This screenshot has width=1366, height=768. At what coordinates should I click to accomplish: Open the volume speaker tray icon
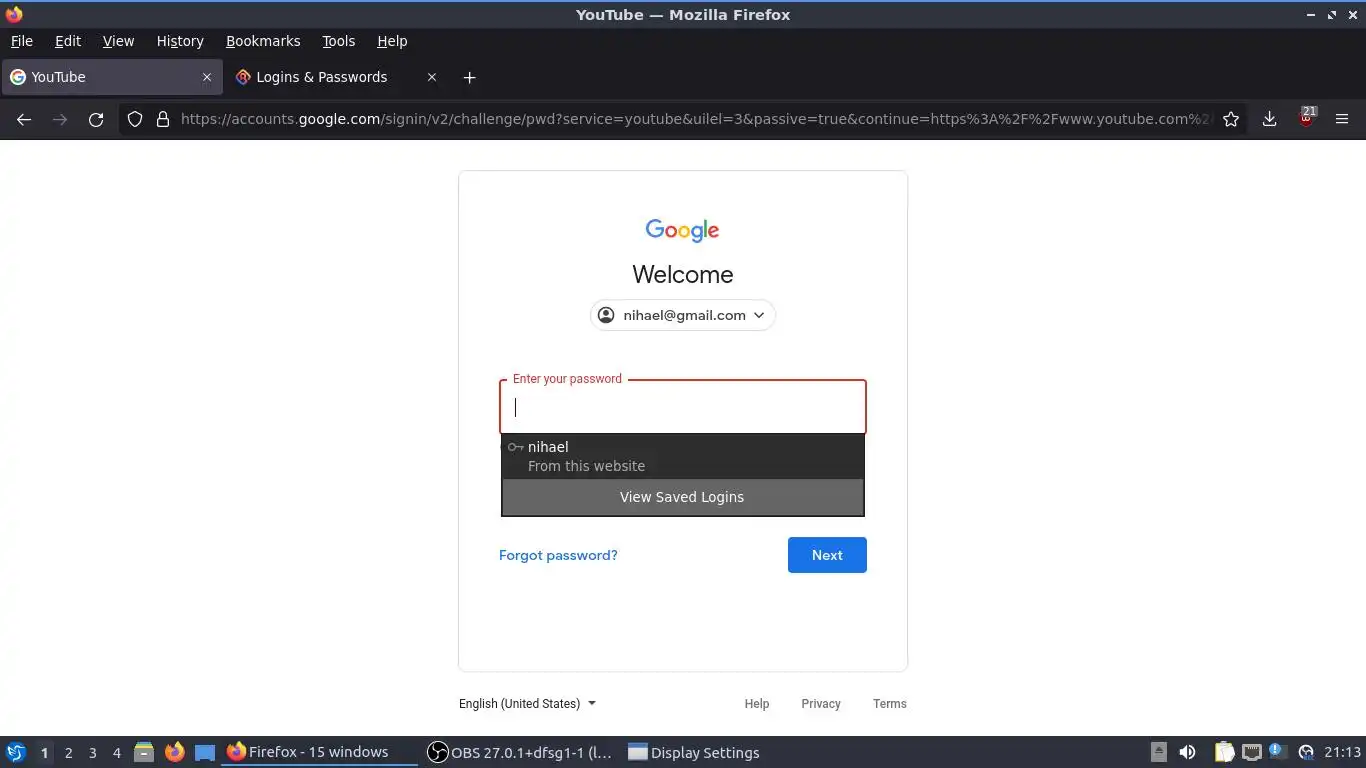click(x=1187, y=752)
